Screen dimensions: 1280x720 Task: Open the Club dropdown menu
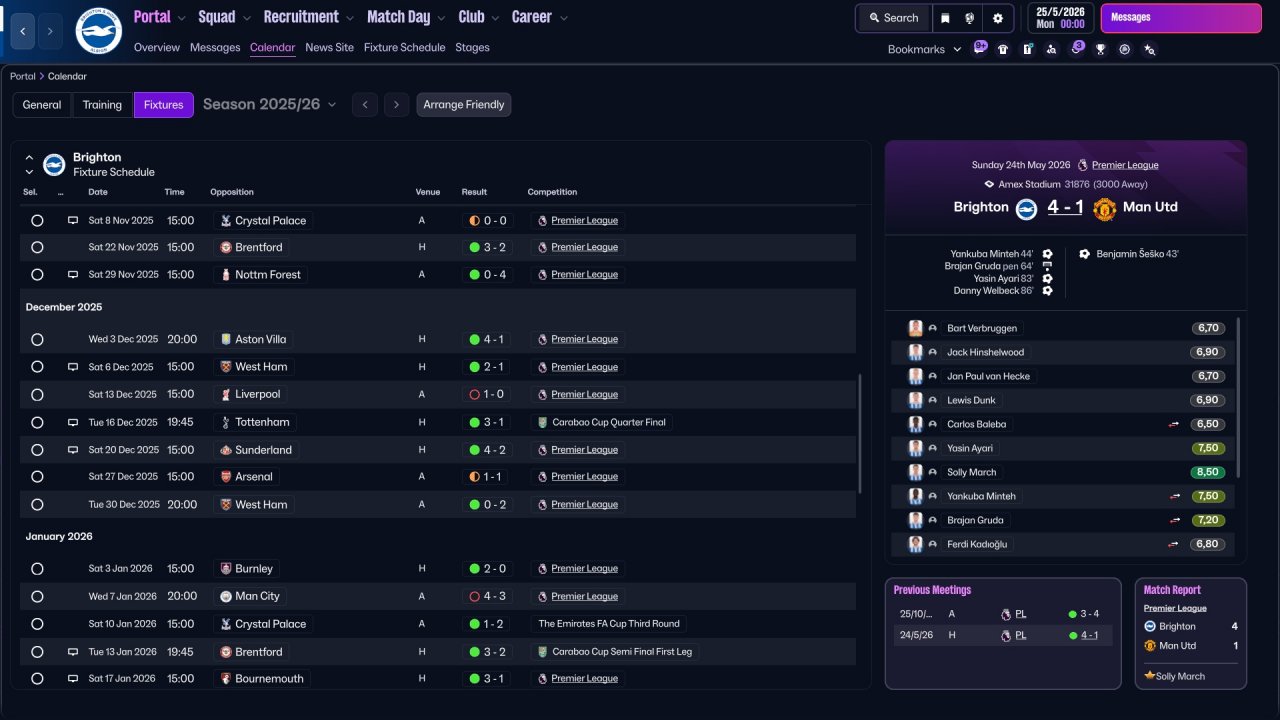coord(479,17)
